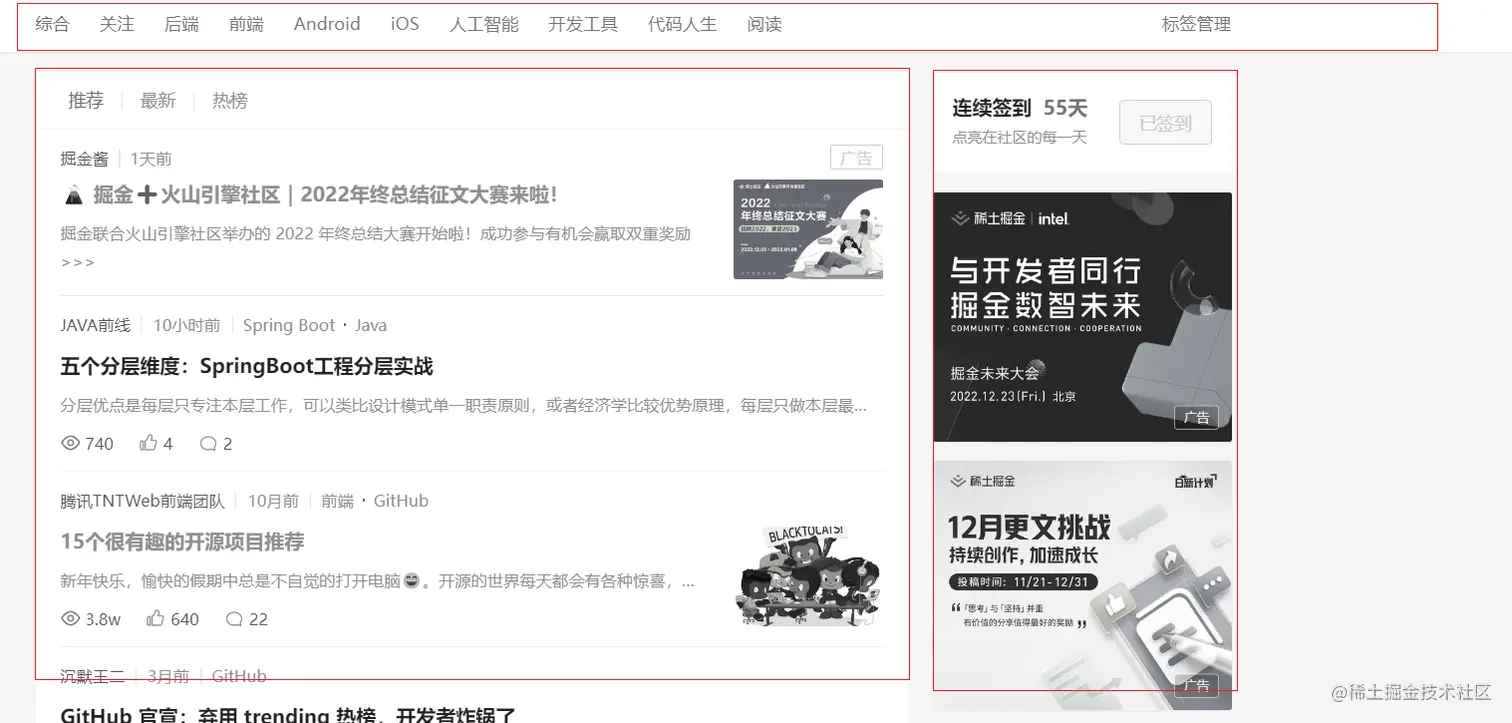Click the 连续签到 55天 heading
1512x723 pixels.
[x=1019, y=108]
